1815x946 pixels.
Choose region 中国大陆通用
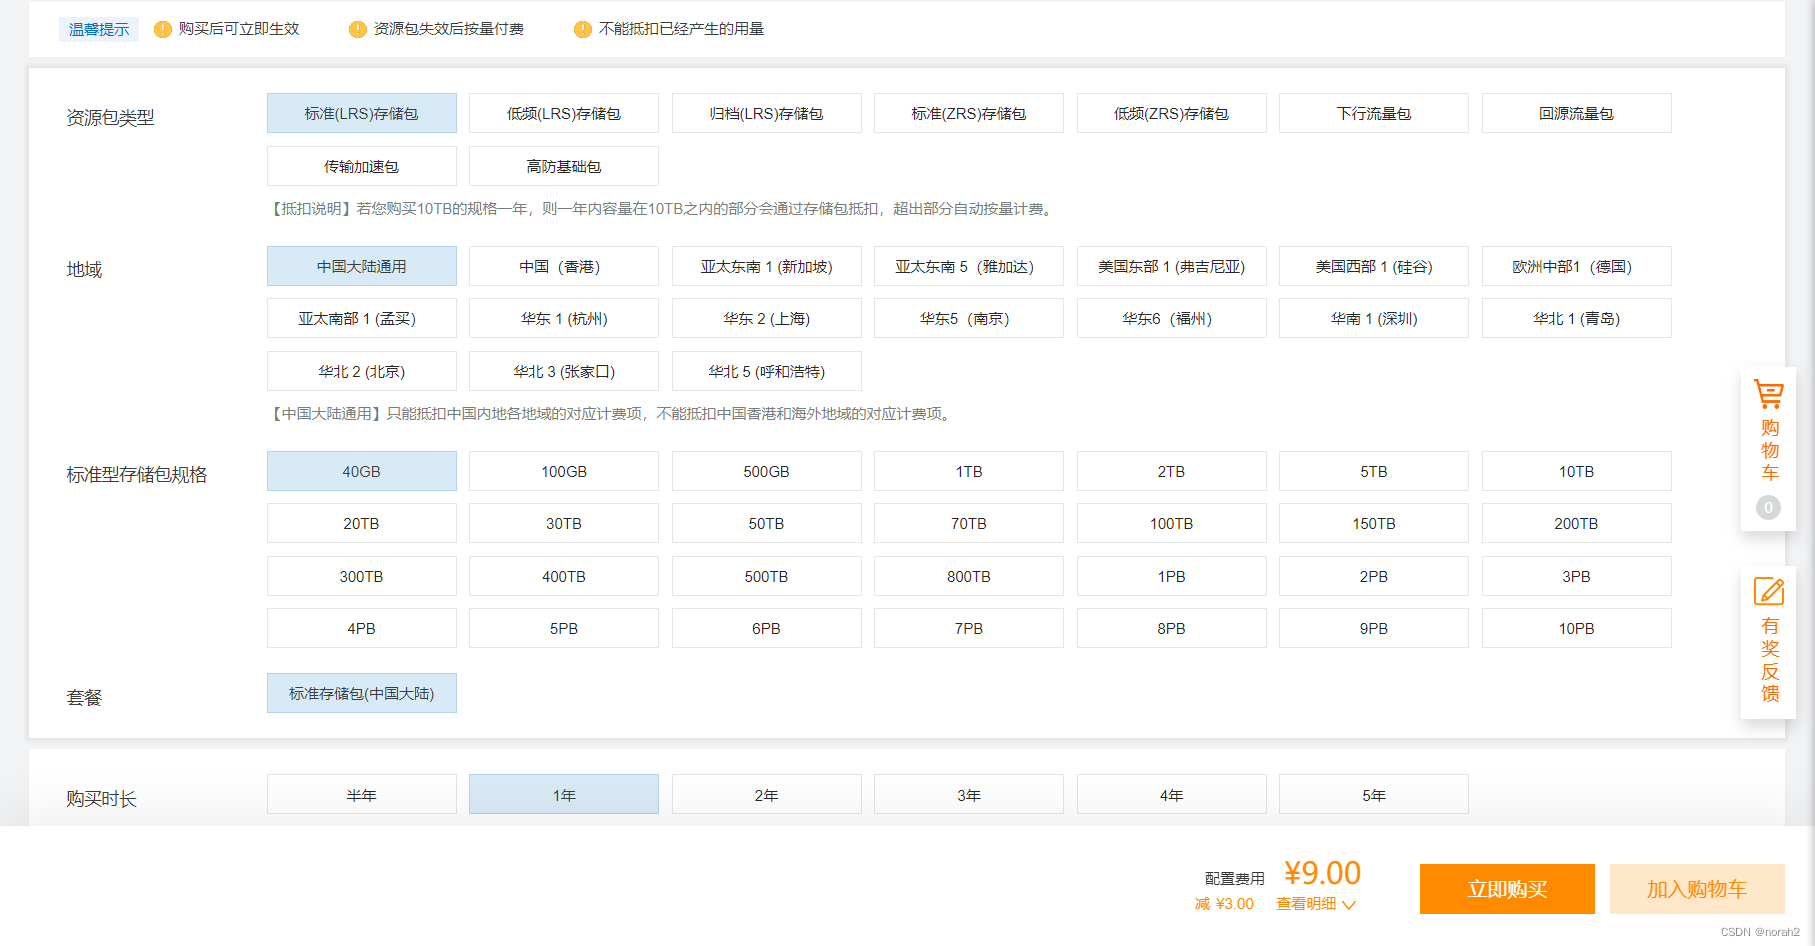(362, 266)
